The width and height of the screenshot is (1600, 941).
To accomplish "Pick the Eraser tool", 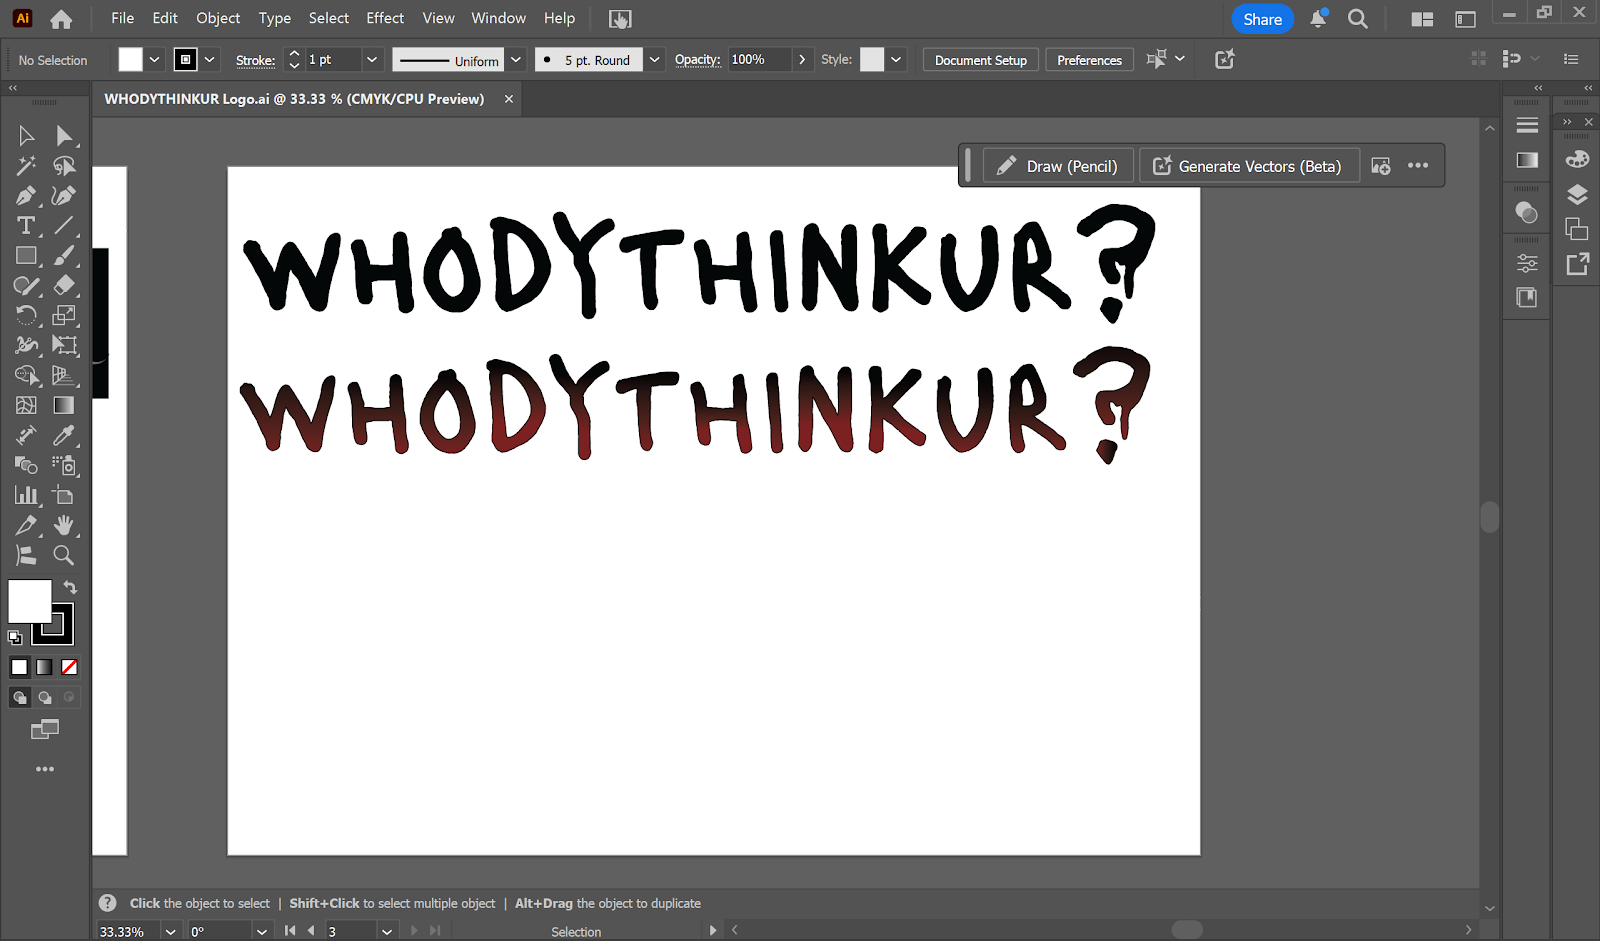I will (x=64, y=286).
